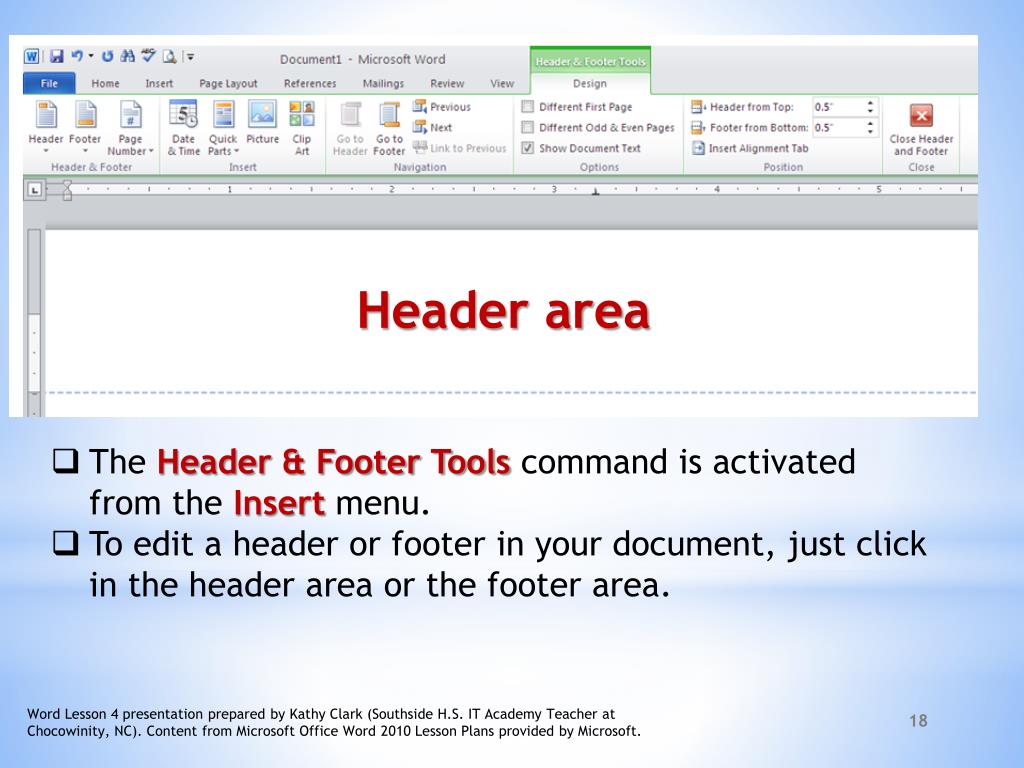The image size is (1024, 768).
Task: Click the Header from Top spinner arrows
Action: [871, 106]
